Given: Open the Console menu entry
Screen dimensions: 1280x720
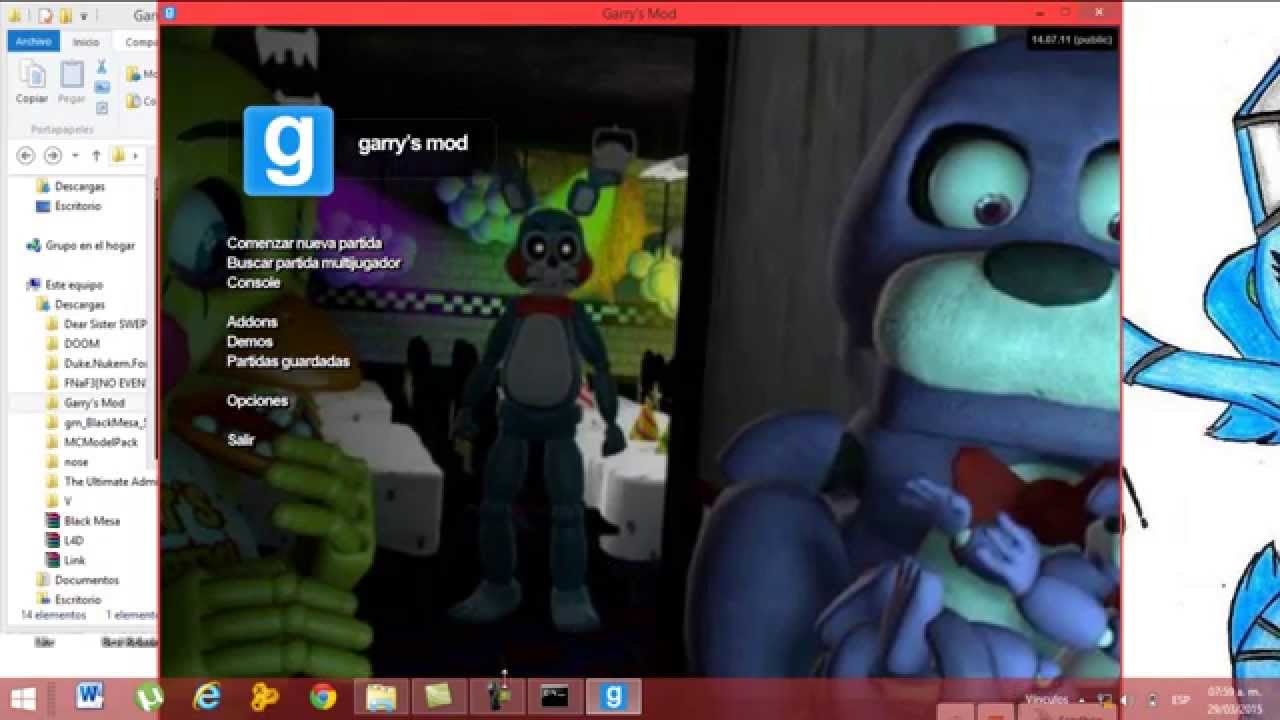Looking at the screenshot, I should [x=253, y=283].
